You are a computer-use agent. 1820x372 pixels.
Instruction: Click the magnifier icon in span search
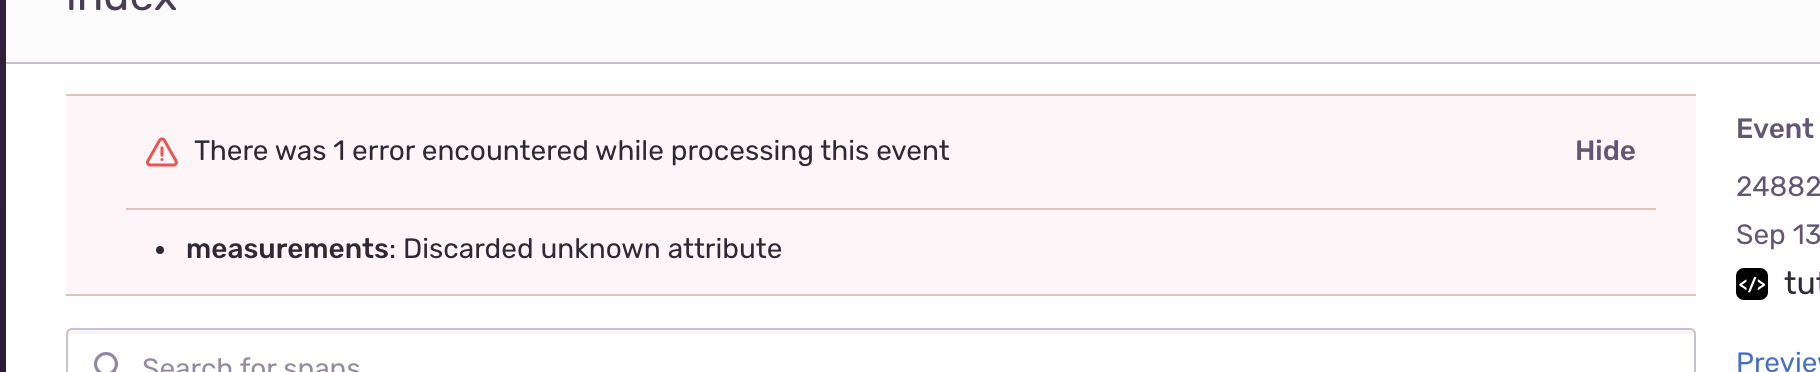click(x=106, y=363)
